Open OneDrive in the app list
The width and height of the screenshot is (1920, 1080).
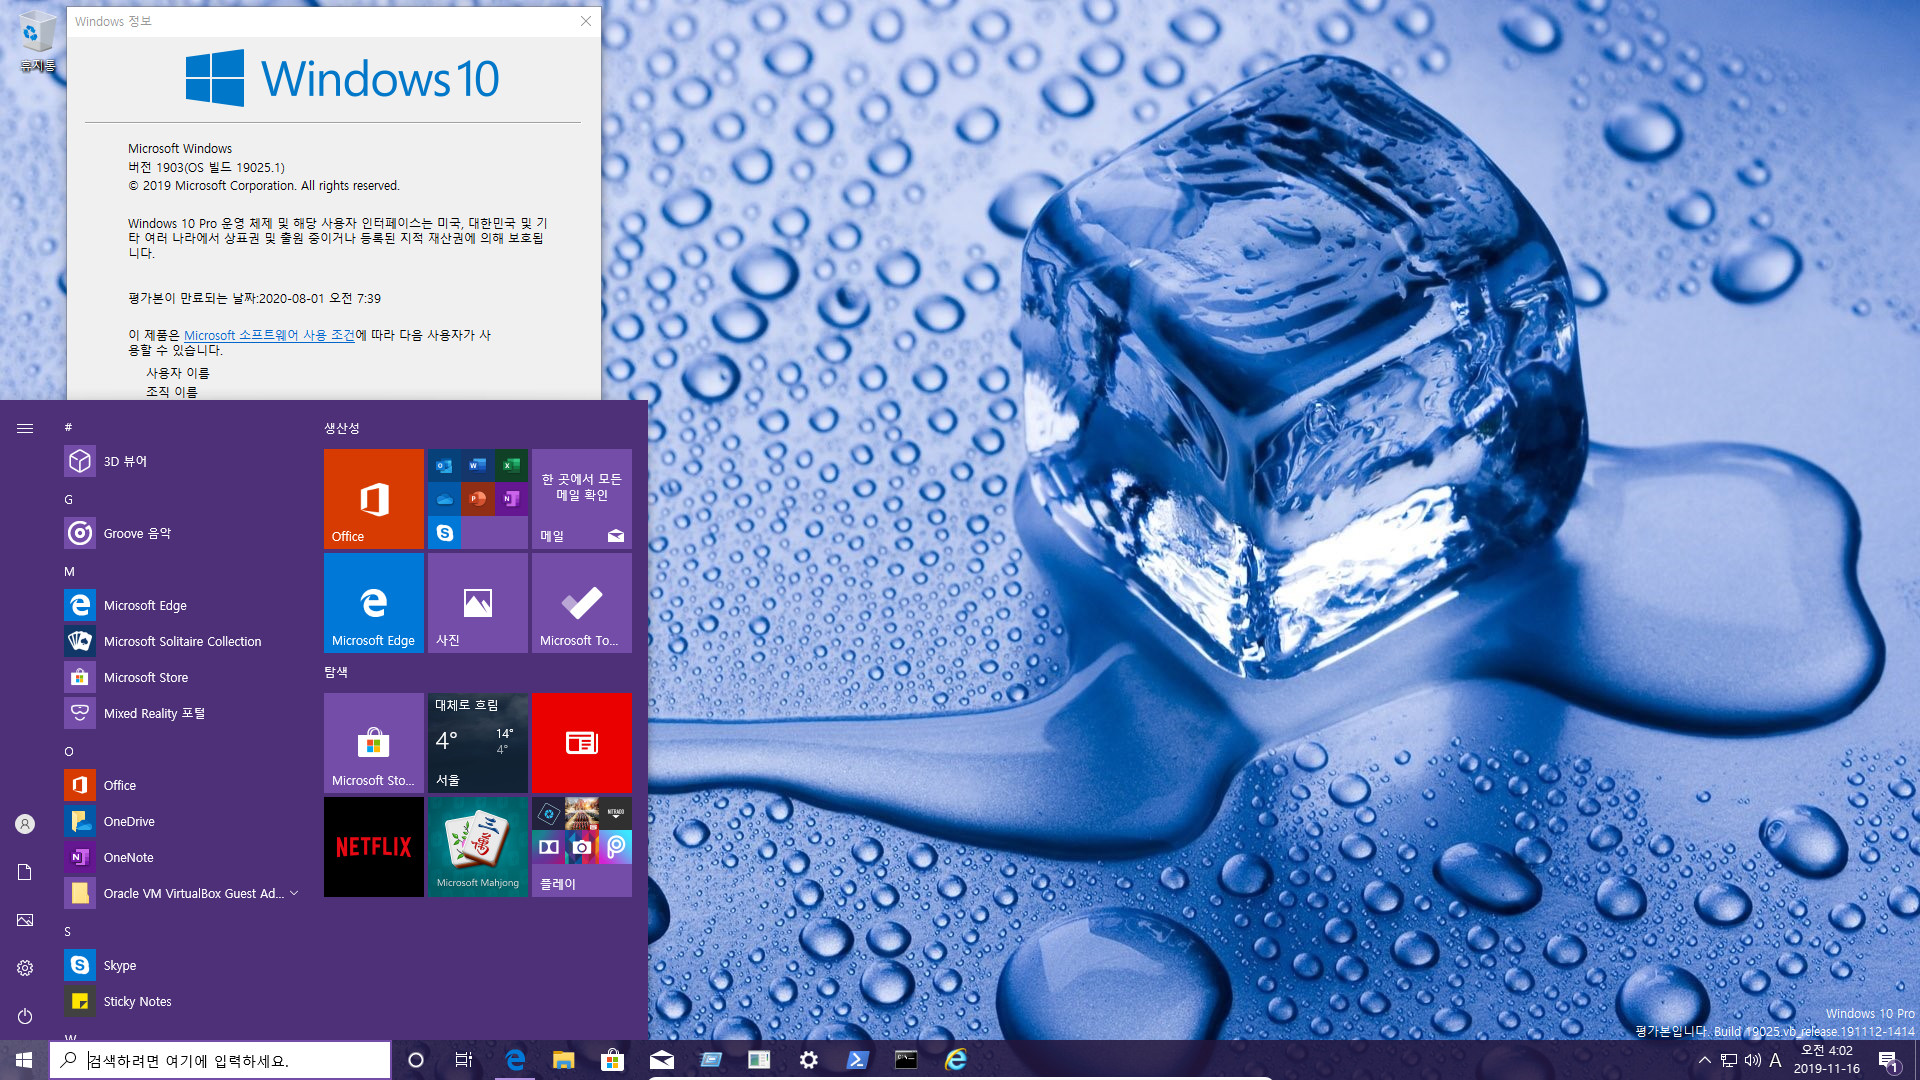click(182, 821)
